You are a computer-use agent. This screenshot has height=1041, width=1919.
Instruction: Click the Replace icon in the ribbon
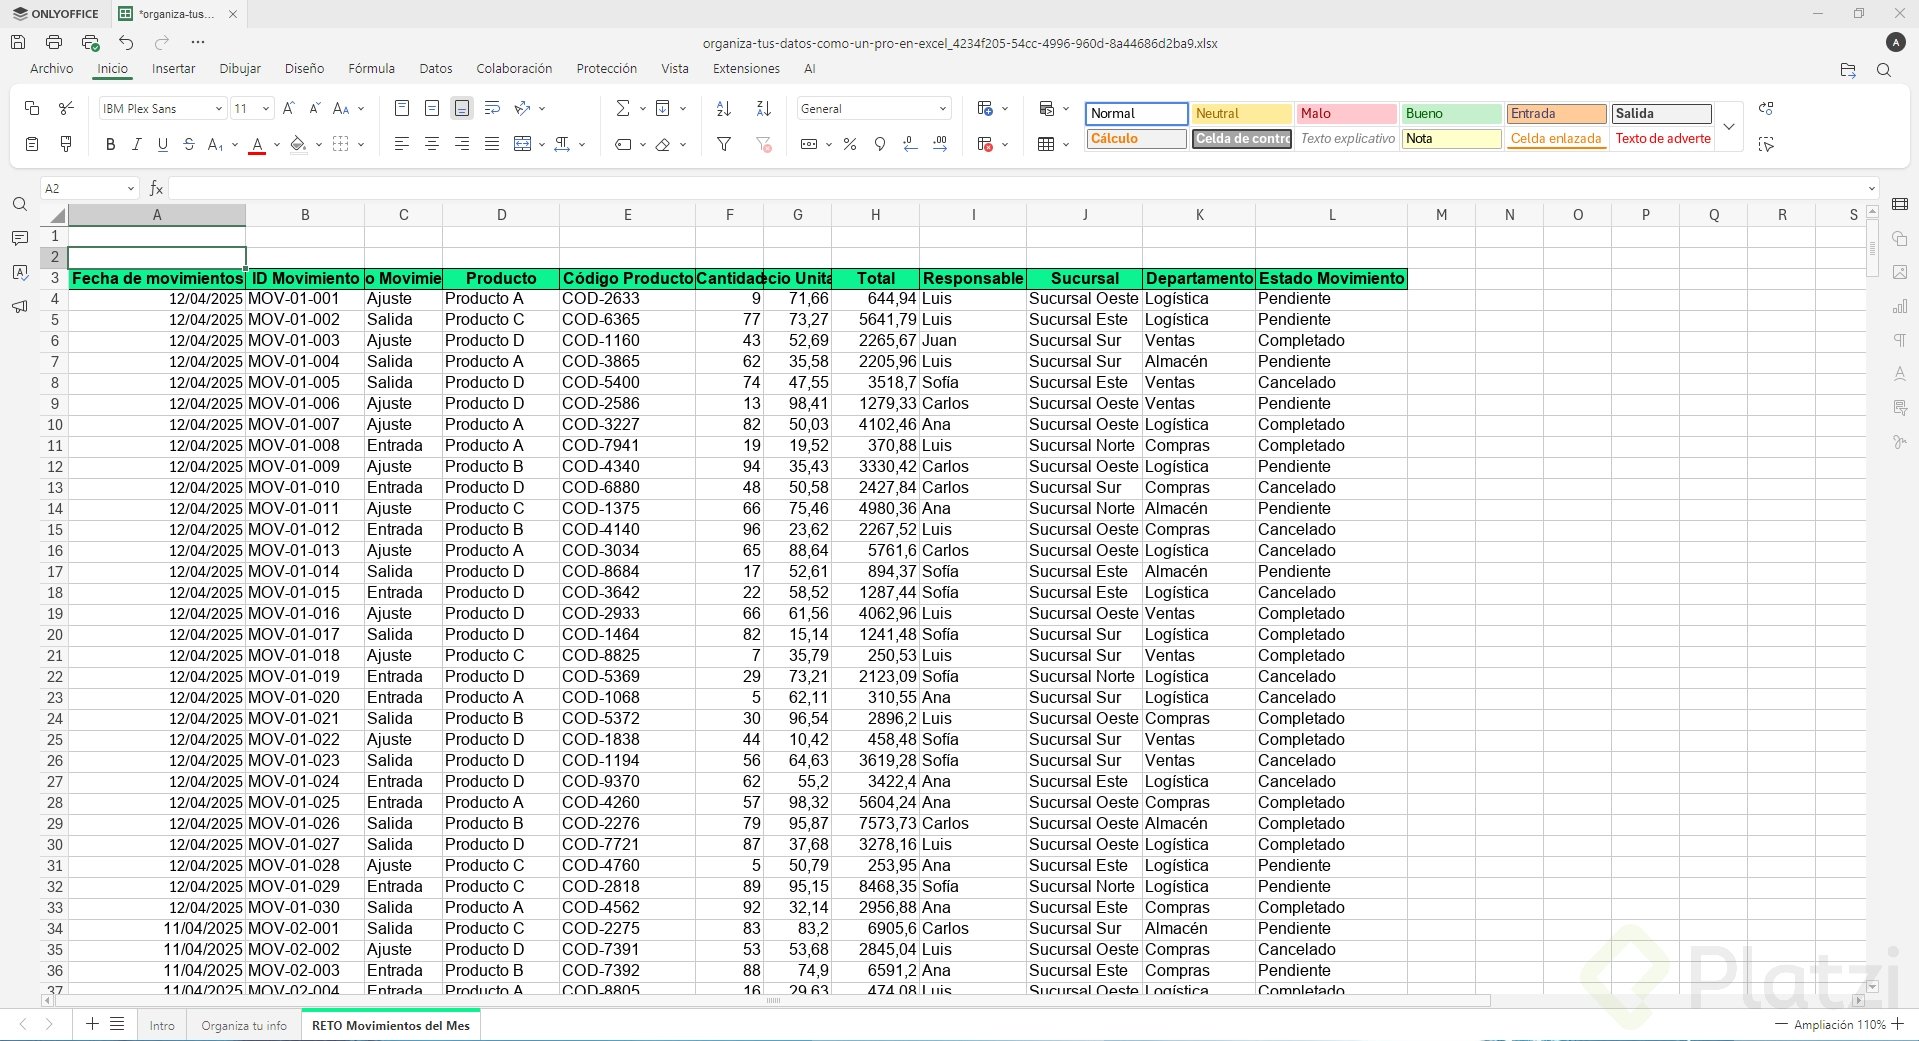click(1766, 108)
